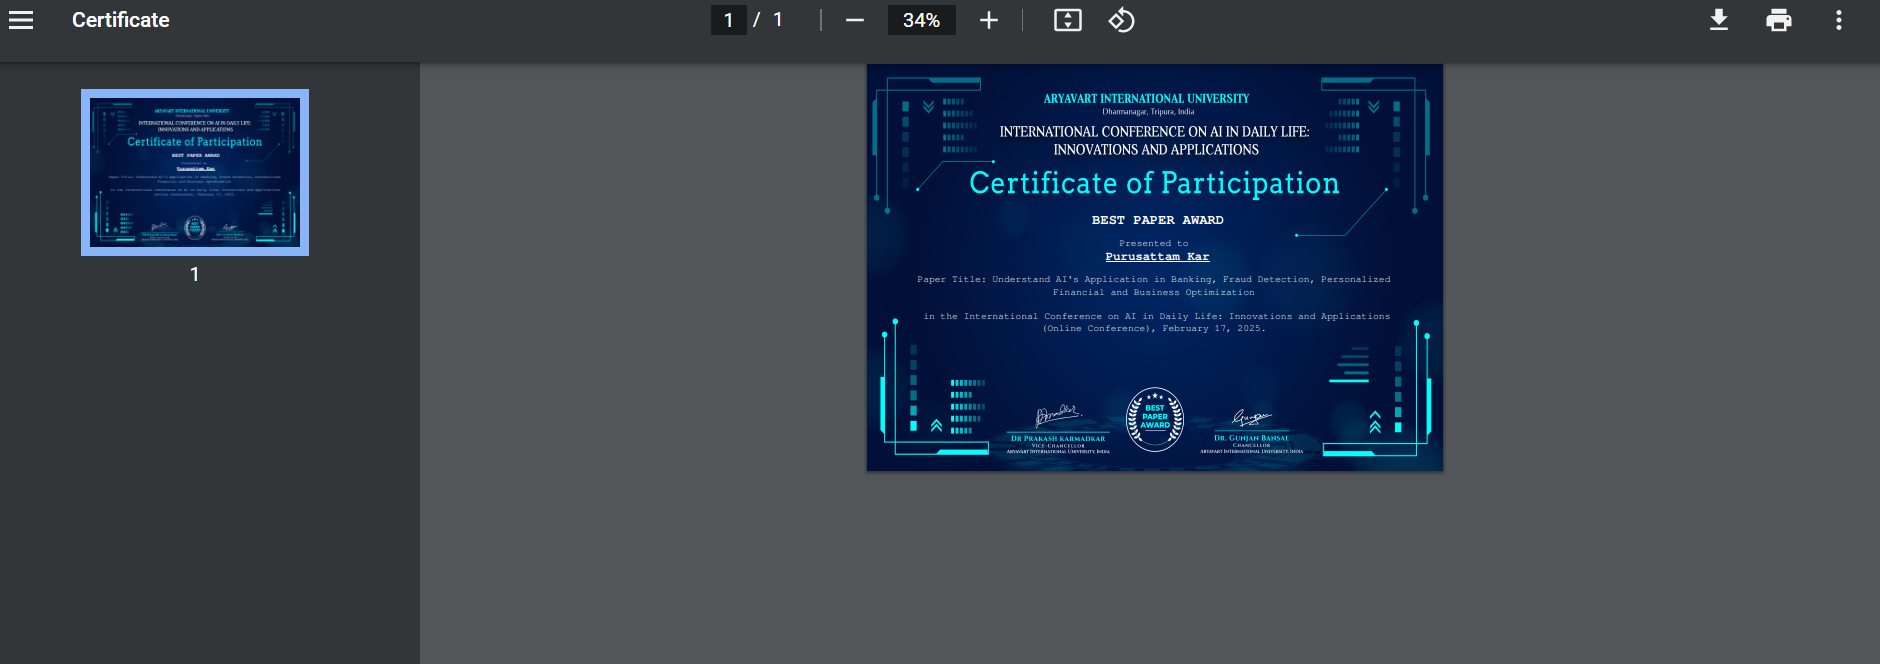This screenshot has height=664, width=1880.
Task: Click the thumbnail label 1
Action: 195,274
